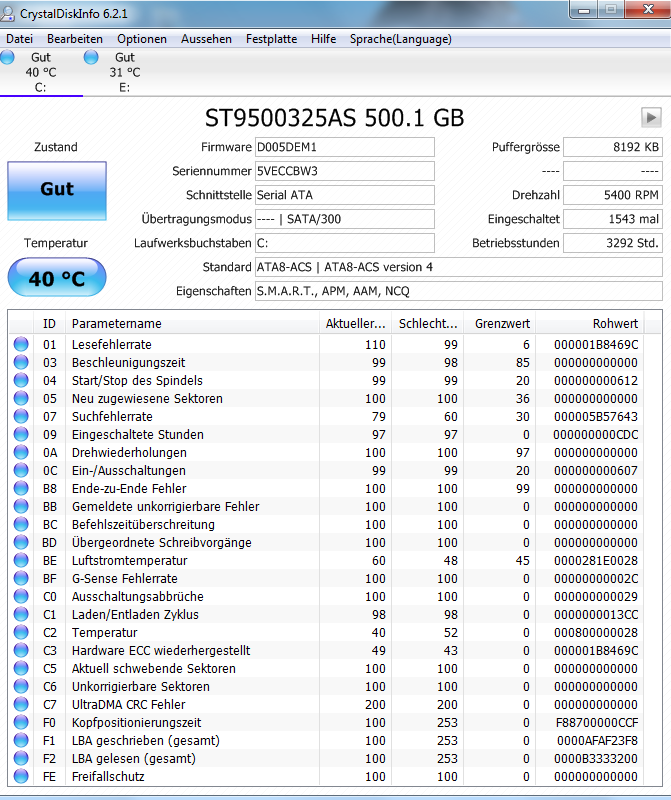The height and width of the screenshot is (800, 671).
Task: Open the Aussehen menu
Action: coord(206,39)
